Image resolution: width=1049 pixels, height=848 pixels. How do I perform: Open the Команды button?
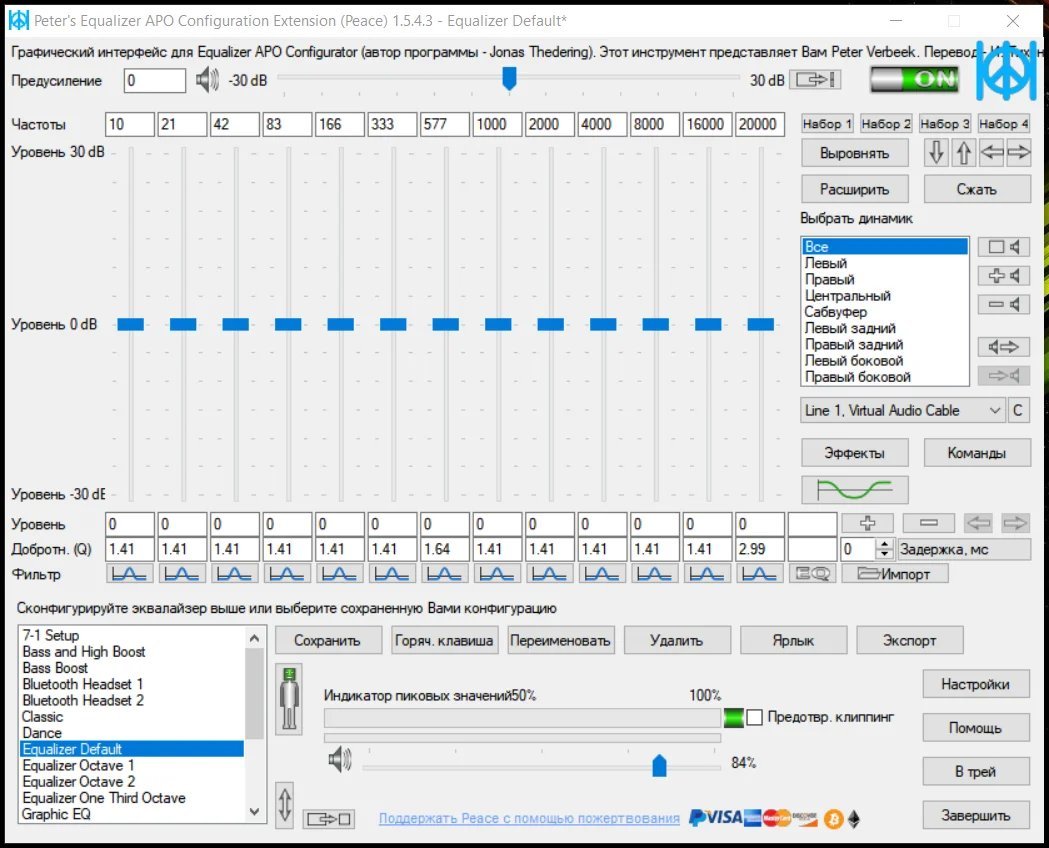tap(977, 453)
